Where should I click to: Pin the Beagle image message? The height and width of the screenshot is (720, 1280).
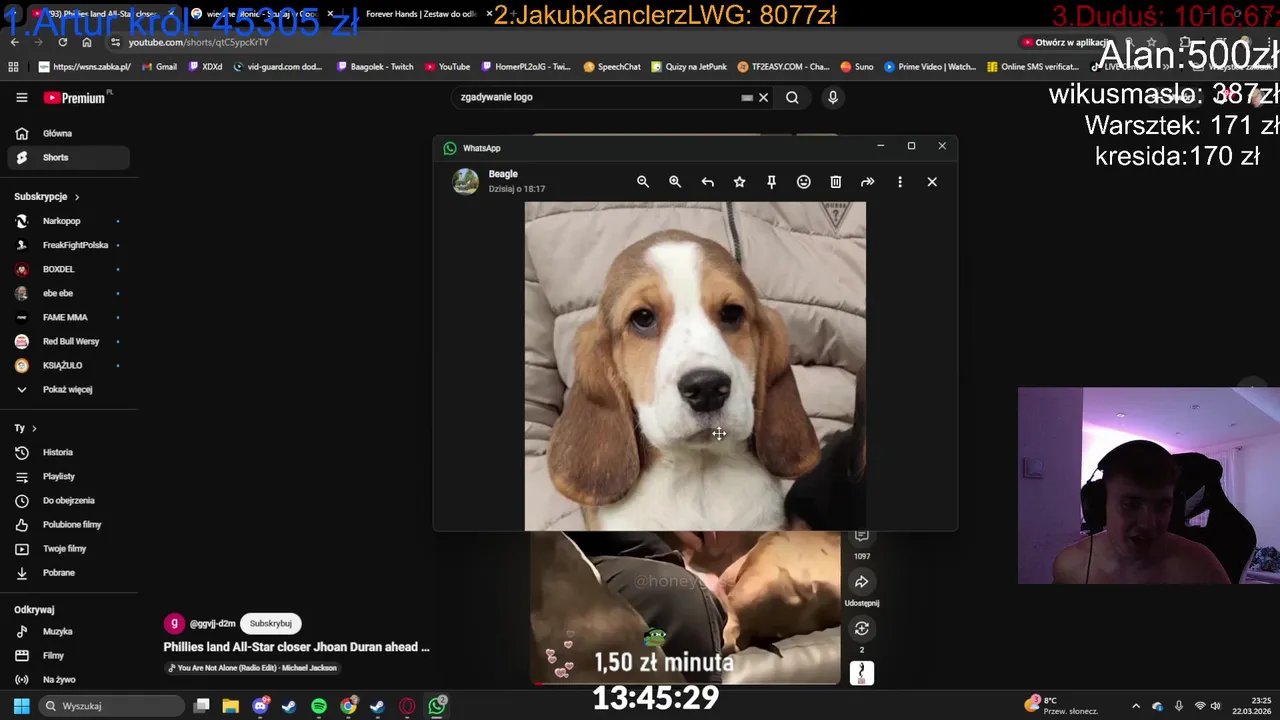tap(771, 182)
